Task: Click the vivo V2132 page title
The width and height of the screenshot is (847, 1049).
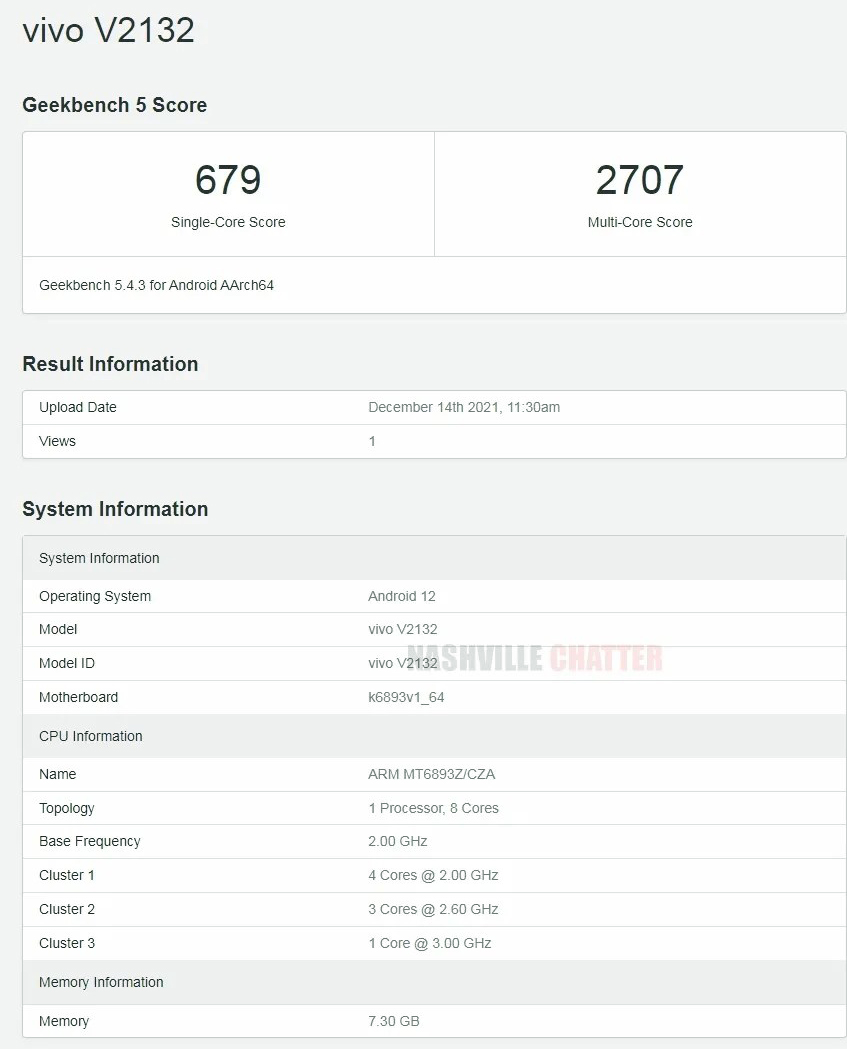Action: point(108,30)
